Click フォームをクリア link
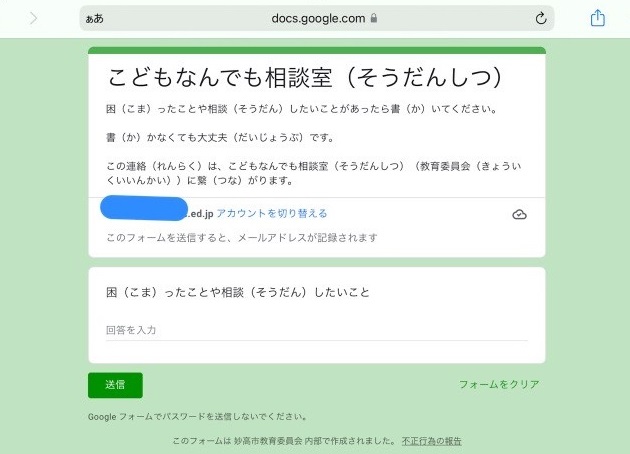 pos(499,384)
